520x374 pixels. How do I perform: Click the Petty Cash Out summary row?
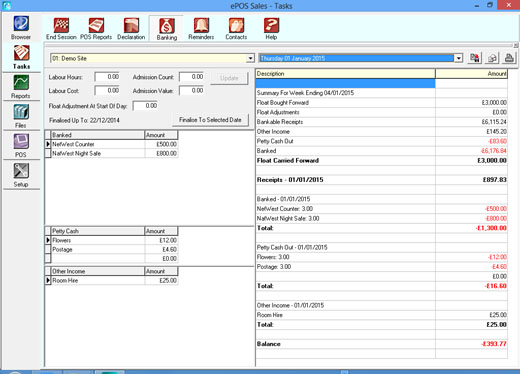382,141
